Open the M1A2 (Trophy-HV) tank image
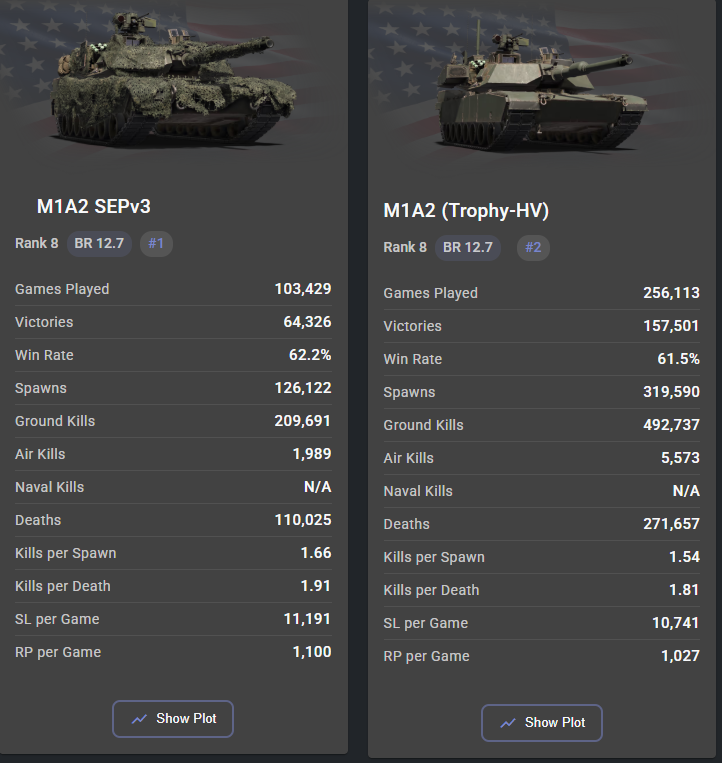722x763 pixels. [542, 83]
